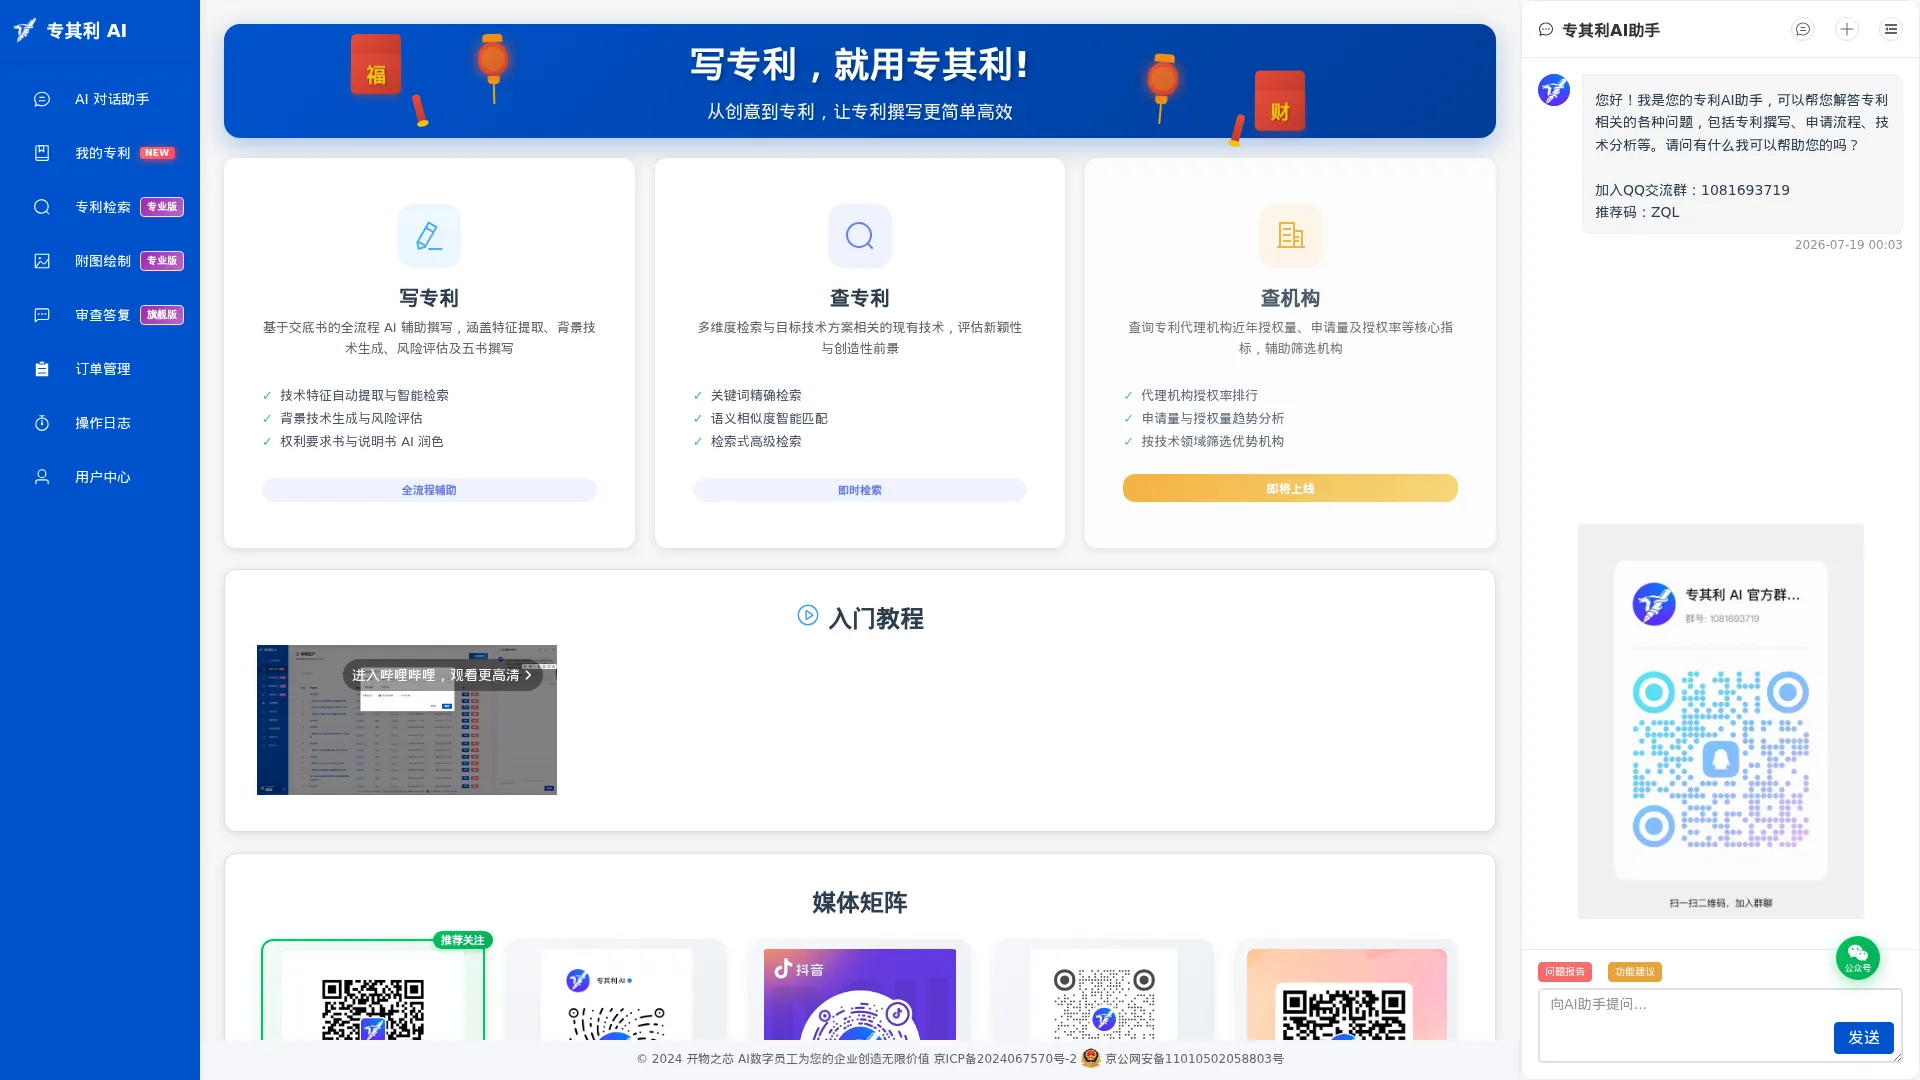Click 进入哔哩哔哩，观看更高清 link

[x=442, y=675]
